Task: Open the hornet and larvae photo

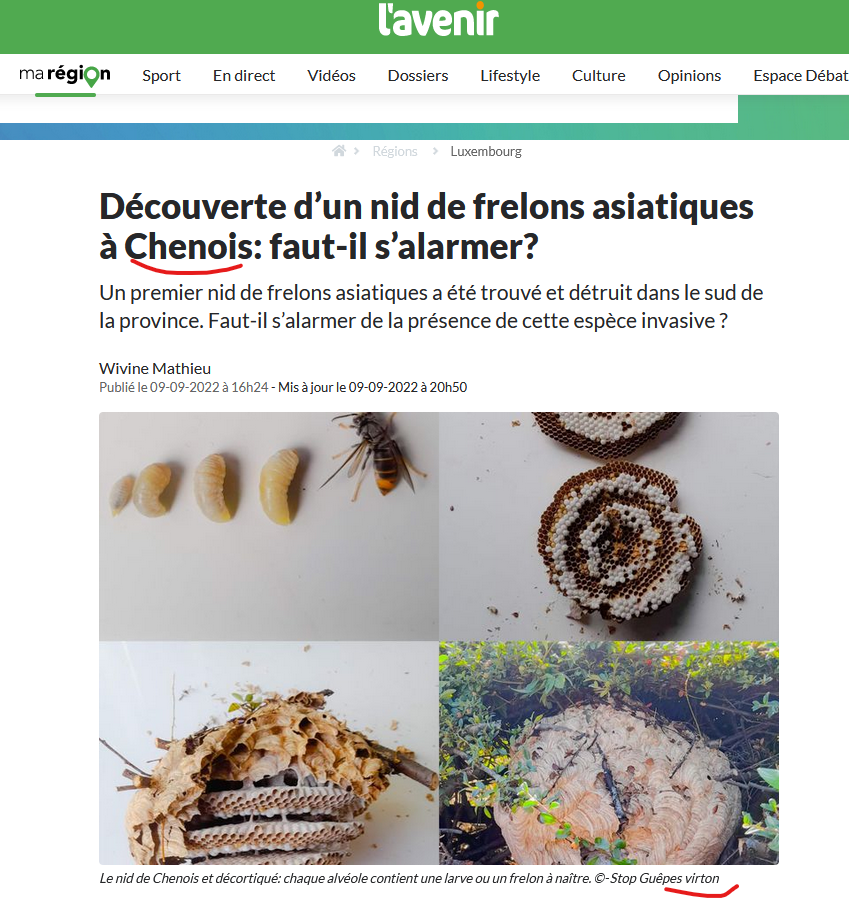Action: point(269,526)
